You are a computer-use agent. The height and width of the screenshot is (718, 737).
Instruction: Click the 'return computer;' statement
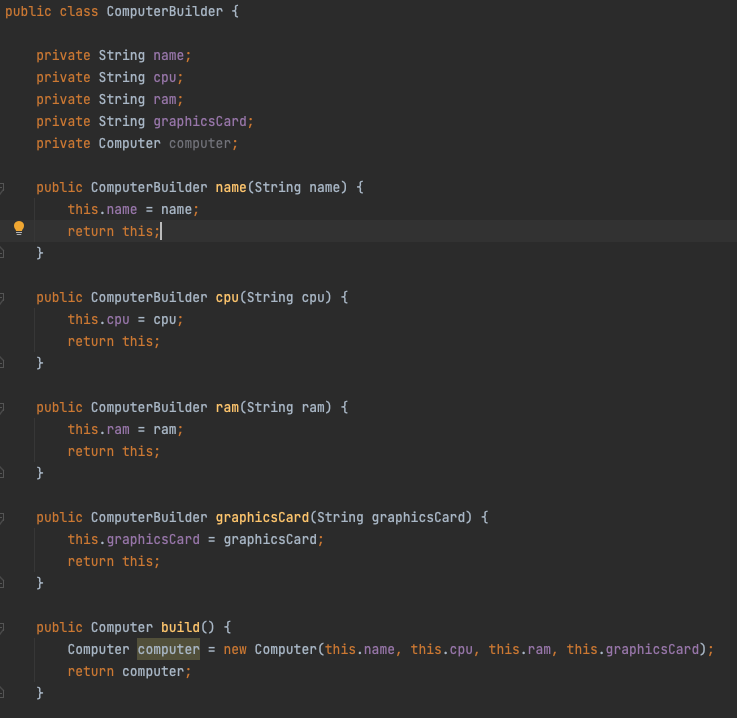click(129, 671)
